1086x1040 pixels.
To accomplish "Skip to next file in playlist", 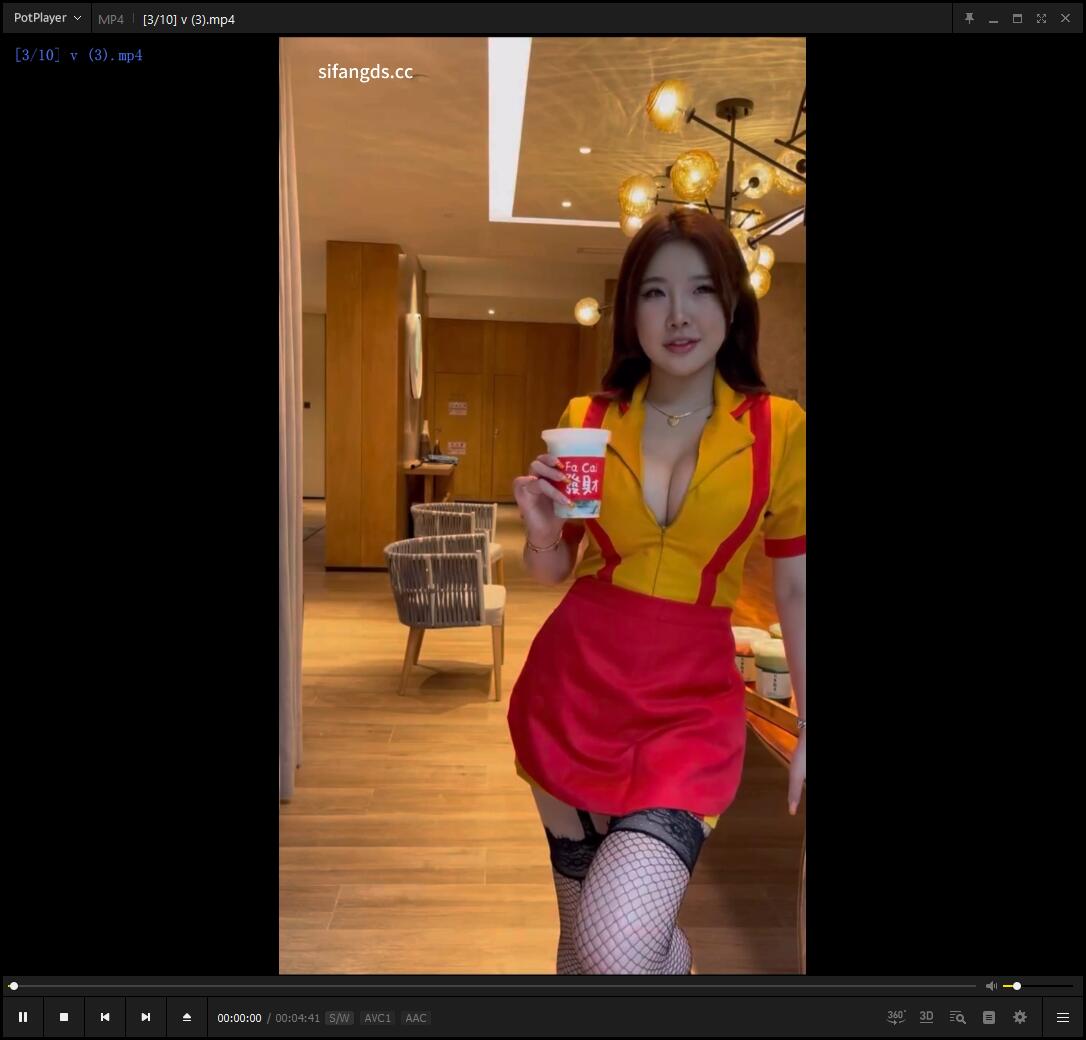I will click(x=146, y=1017).
